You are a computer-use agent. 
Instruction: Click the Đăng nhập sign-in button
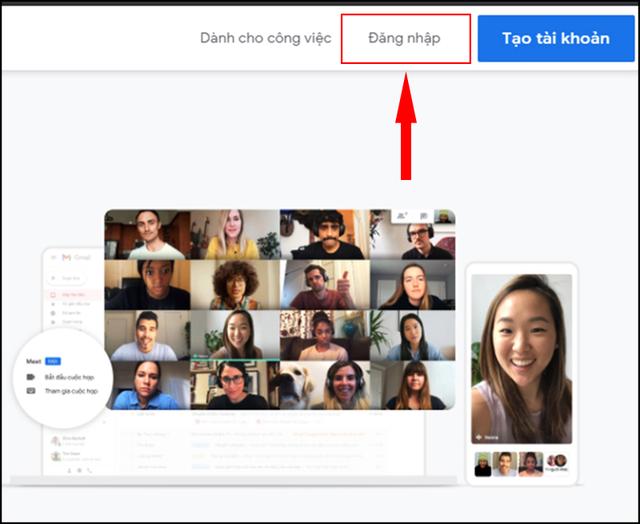coord(405,39)
